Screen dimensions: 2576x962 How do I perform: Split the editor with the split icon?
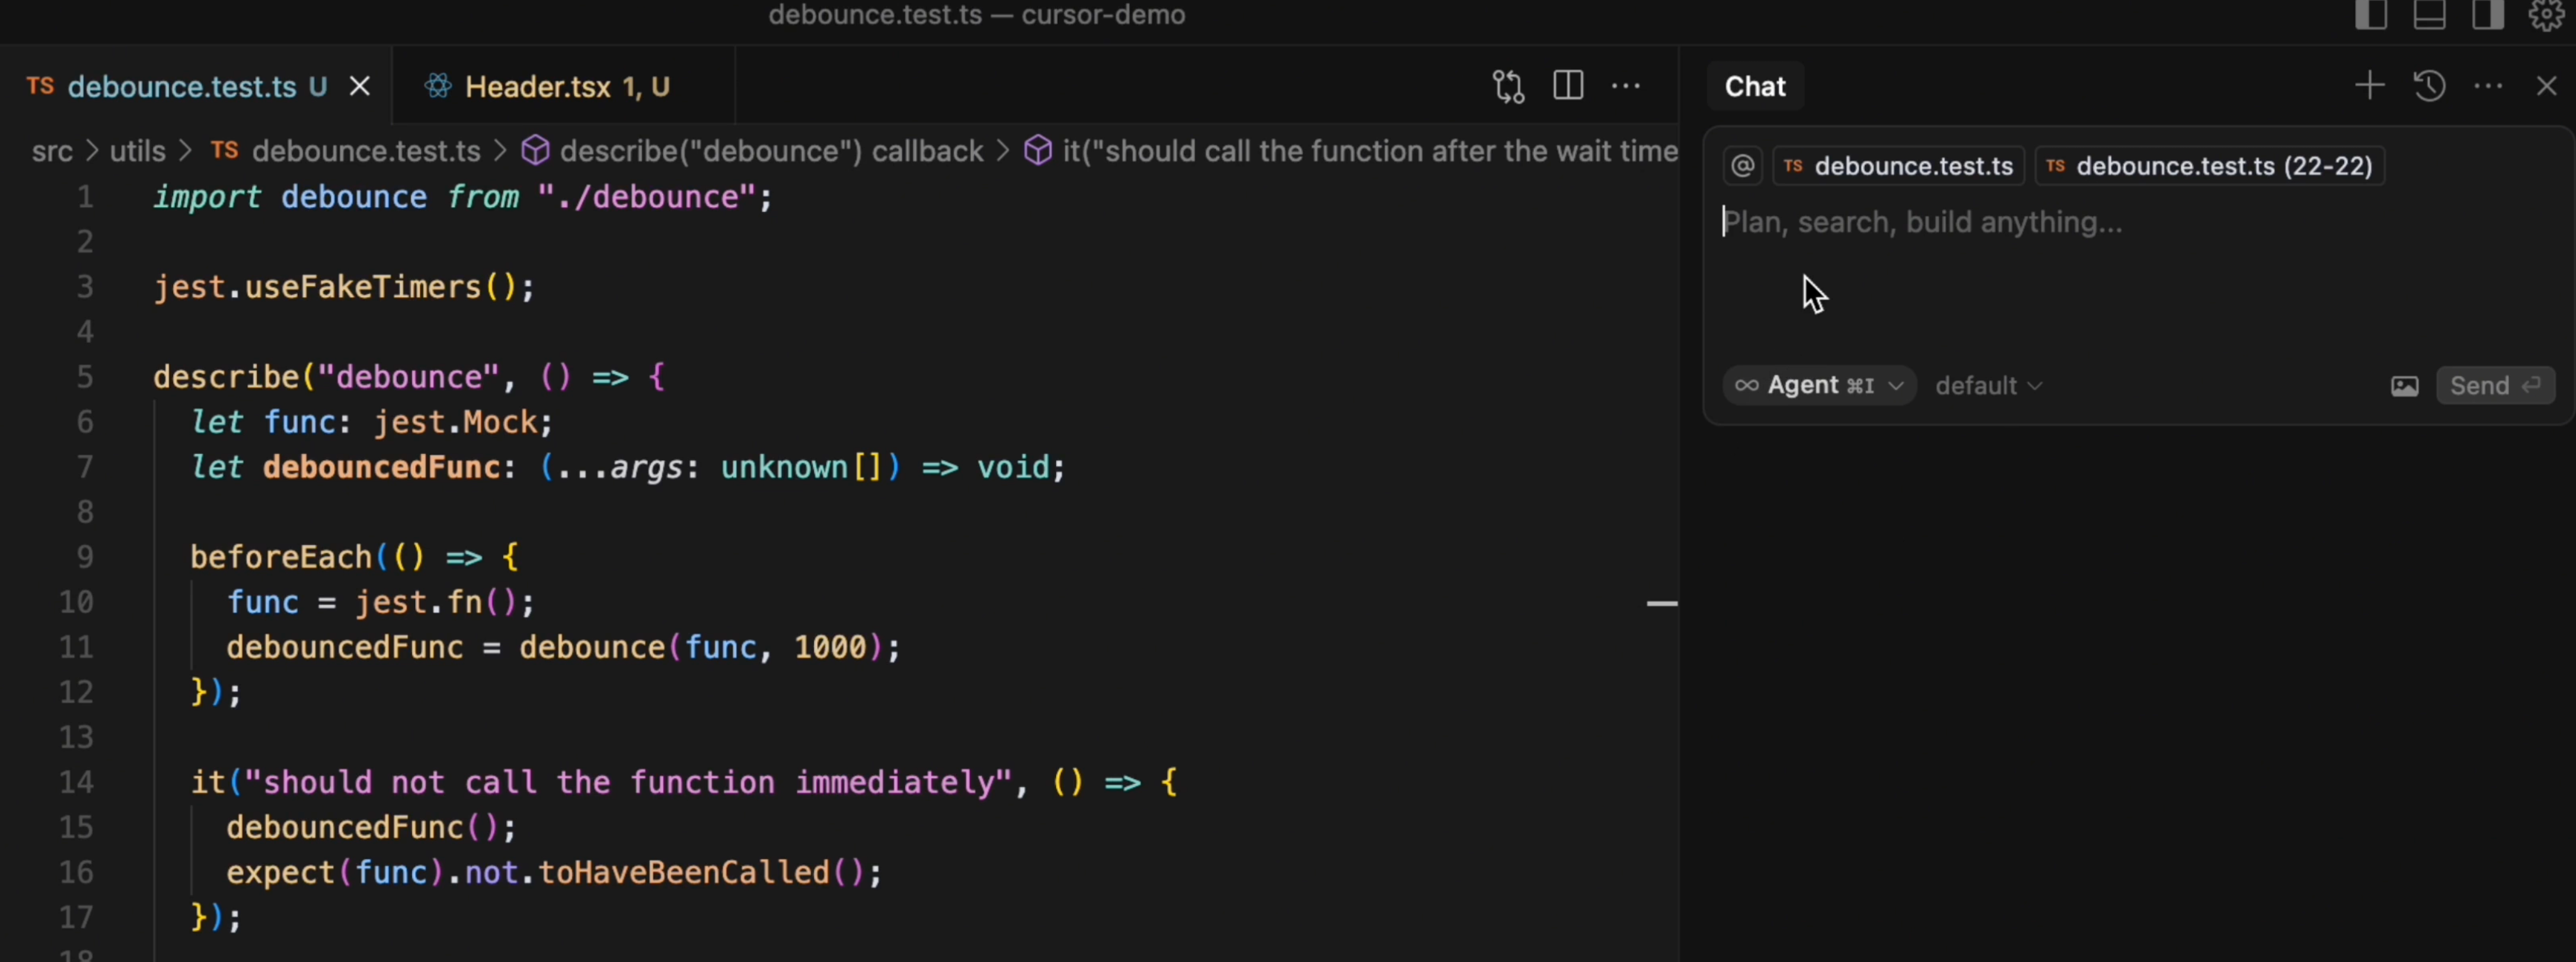point(1568,86)
